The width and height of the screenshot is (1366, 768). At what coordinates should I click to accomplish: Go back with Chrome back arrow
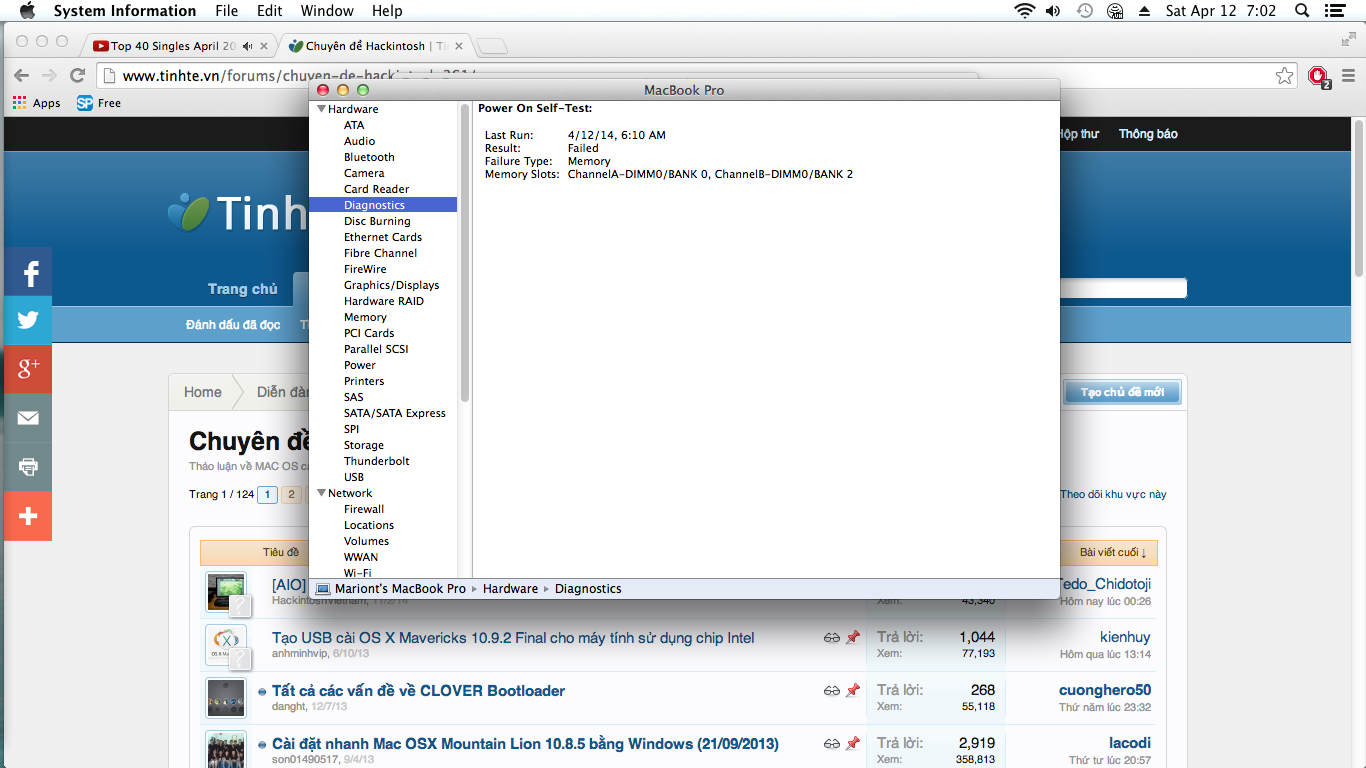(x=21, y=76)
